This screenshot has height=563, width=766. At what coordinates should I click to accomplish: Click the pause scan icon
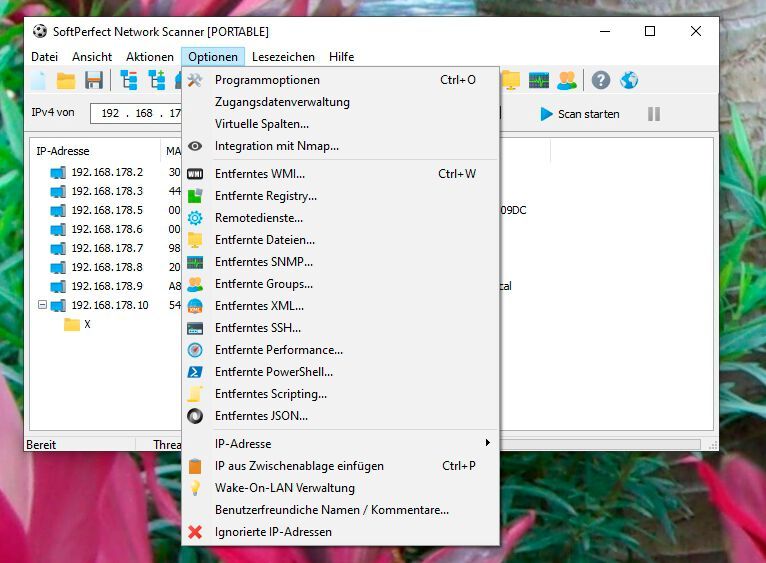tap(654, 114)
